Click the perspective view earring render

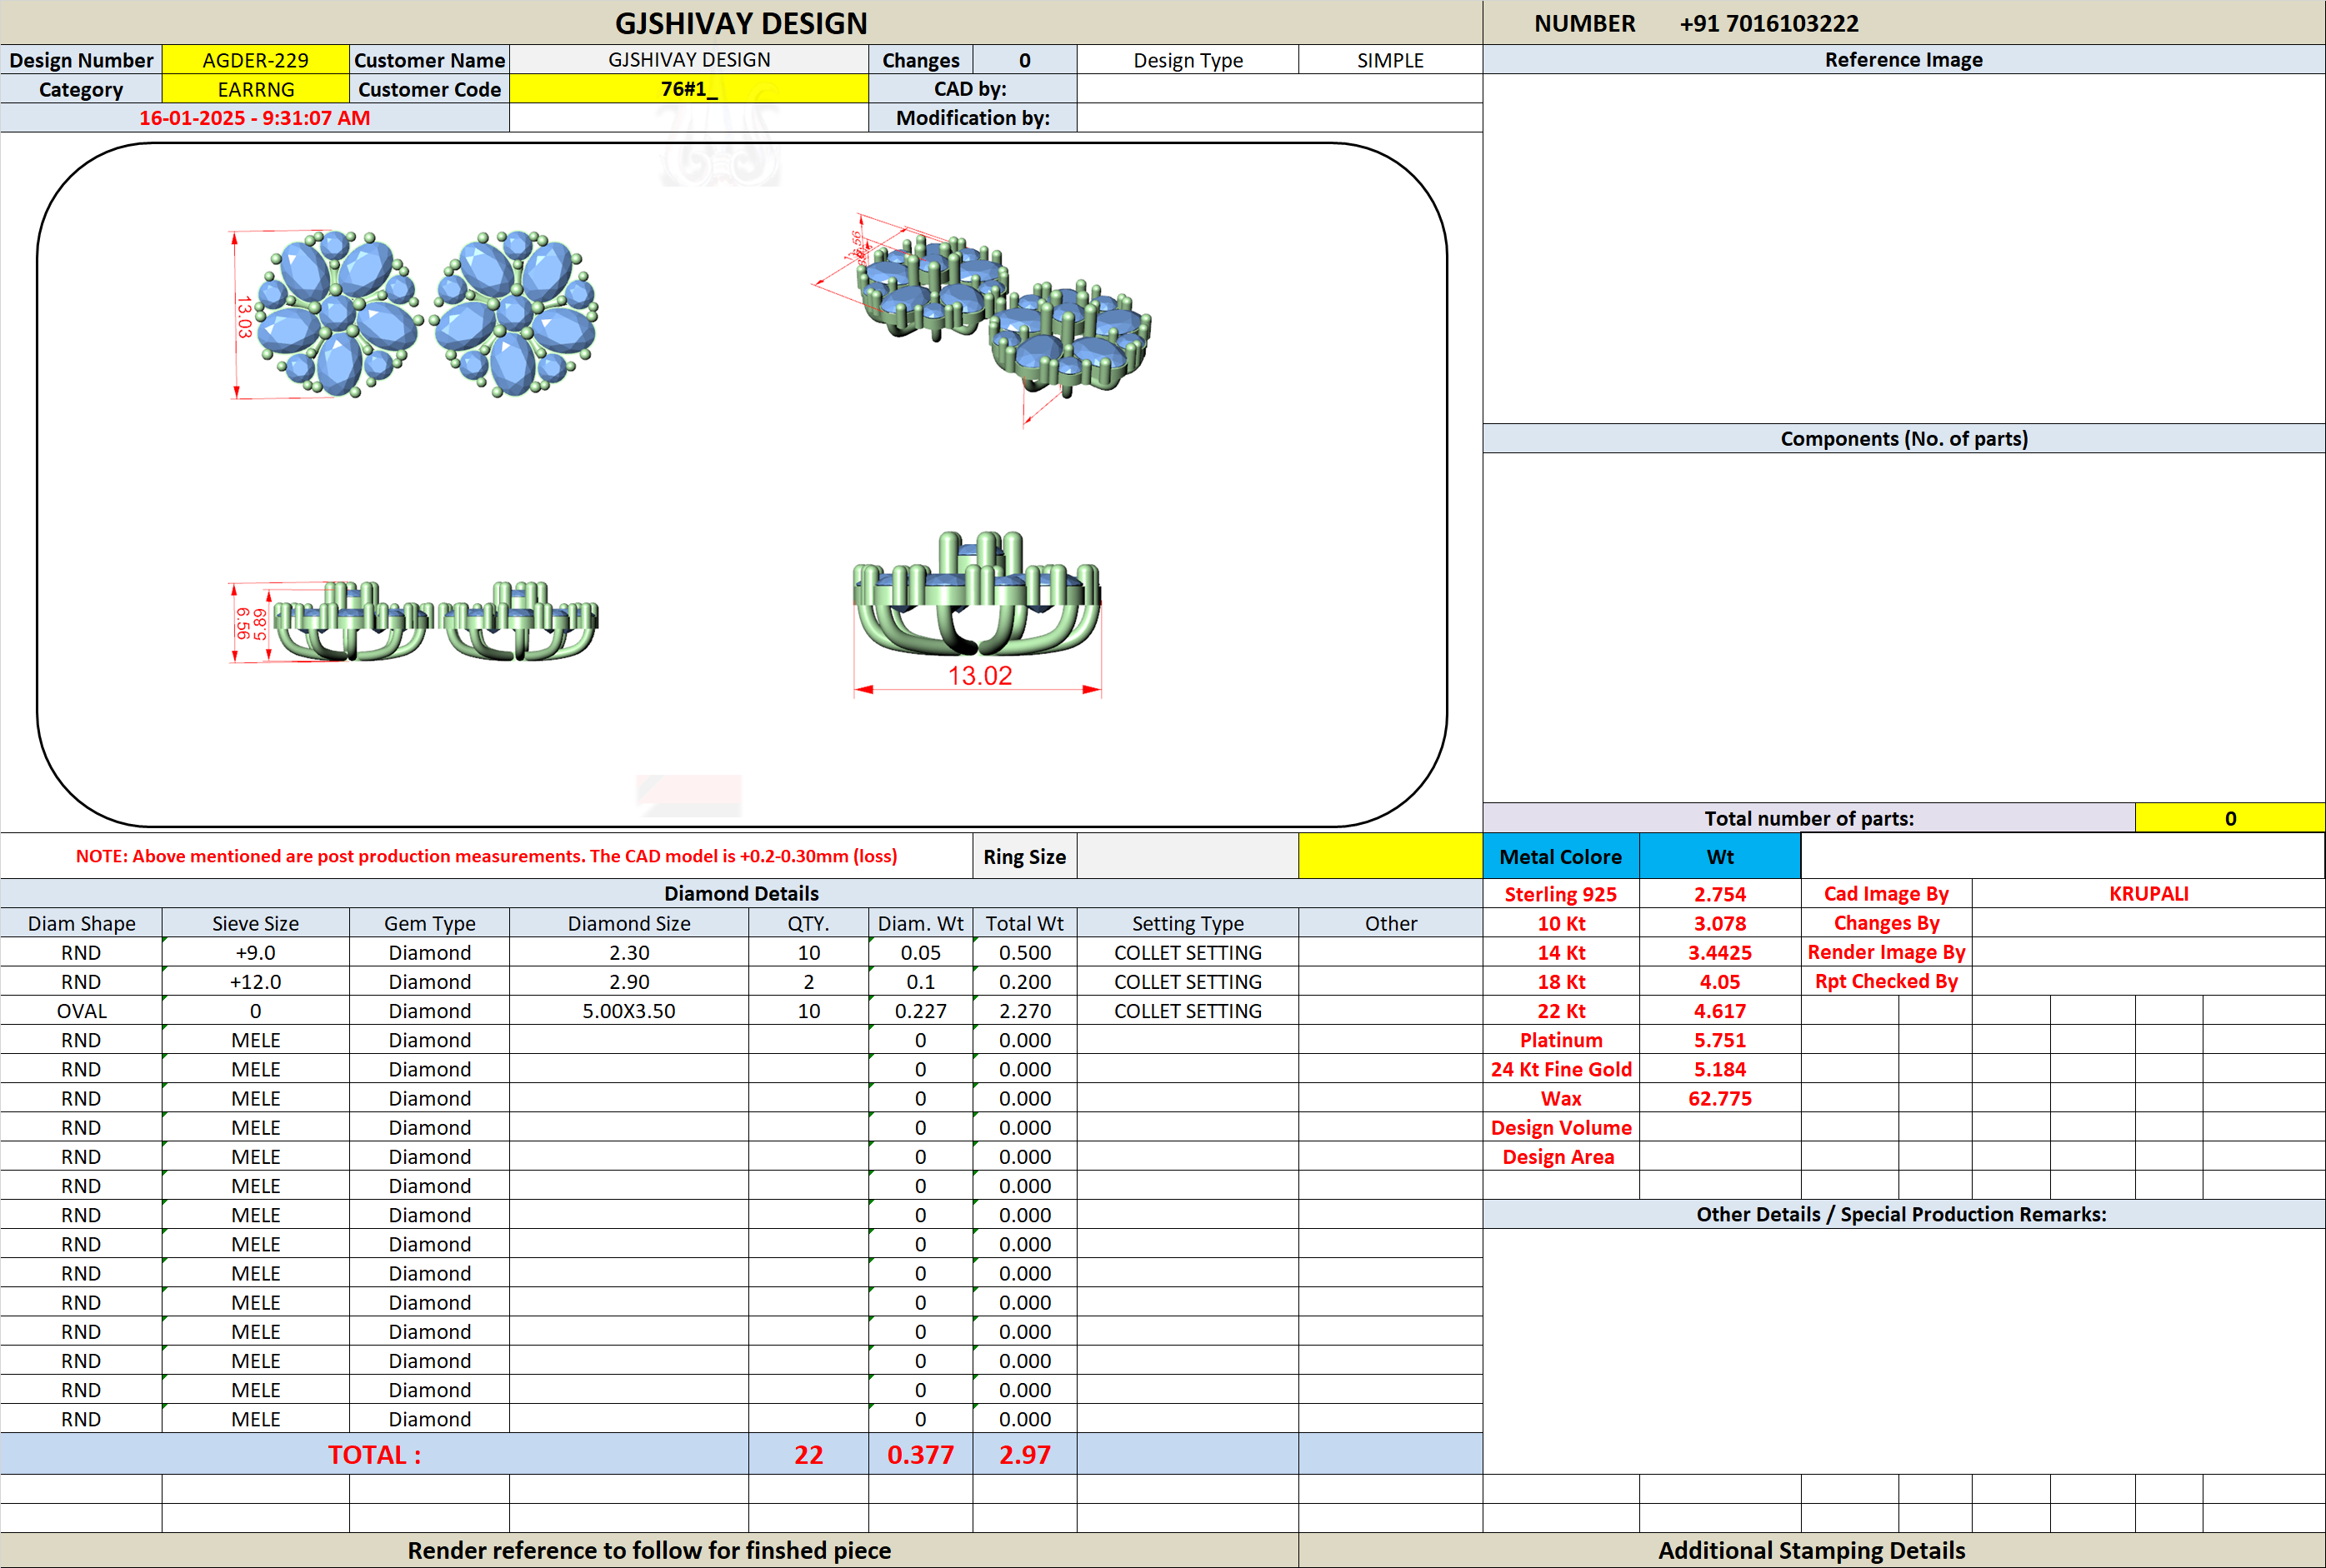click(983, 318)
